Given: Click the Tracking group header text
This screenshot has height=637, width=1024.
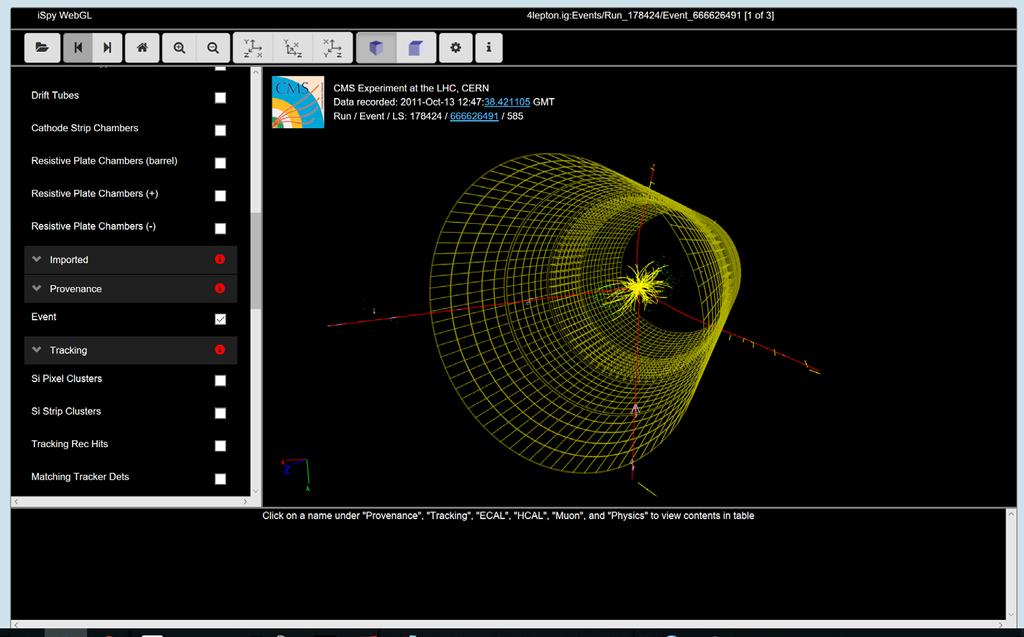Looking at the screenshot, I should coord(69,350).
